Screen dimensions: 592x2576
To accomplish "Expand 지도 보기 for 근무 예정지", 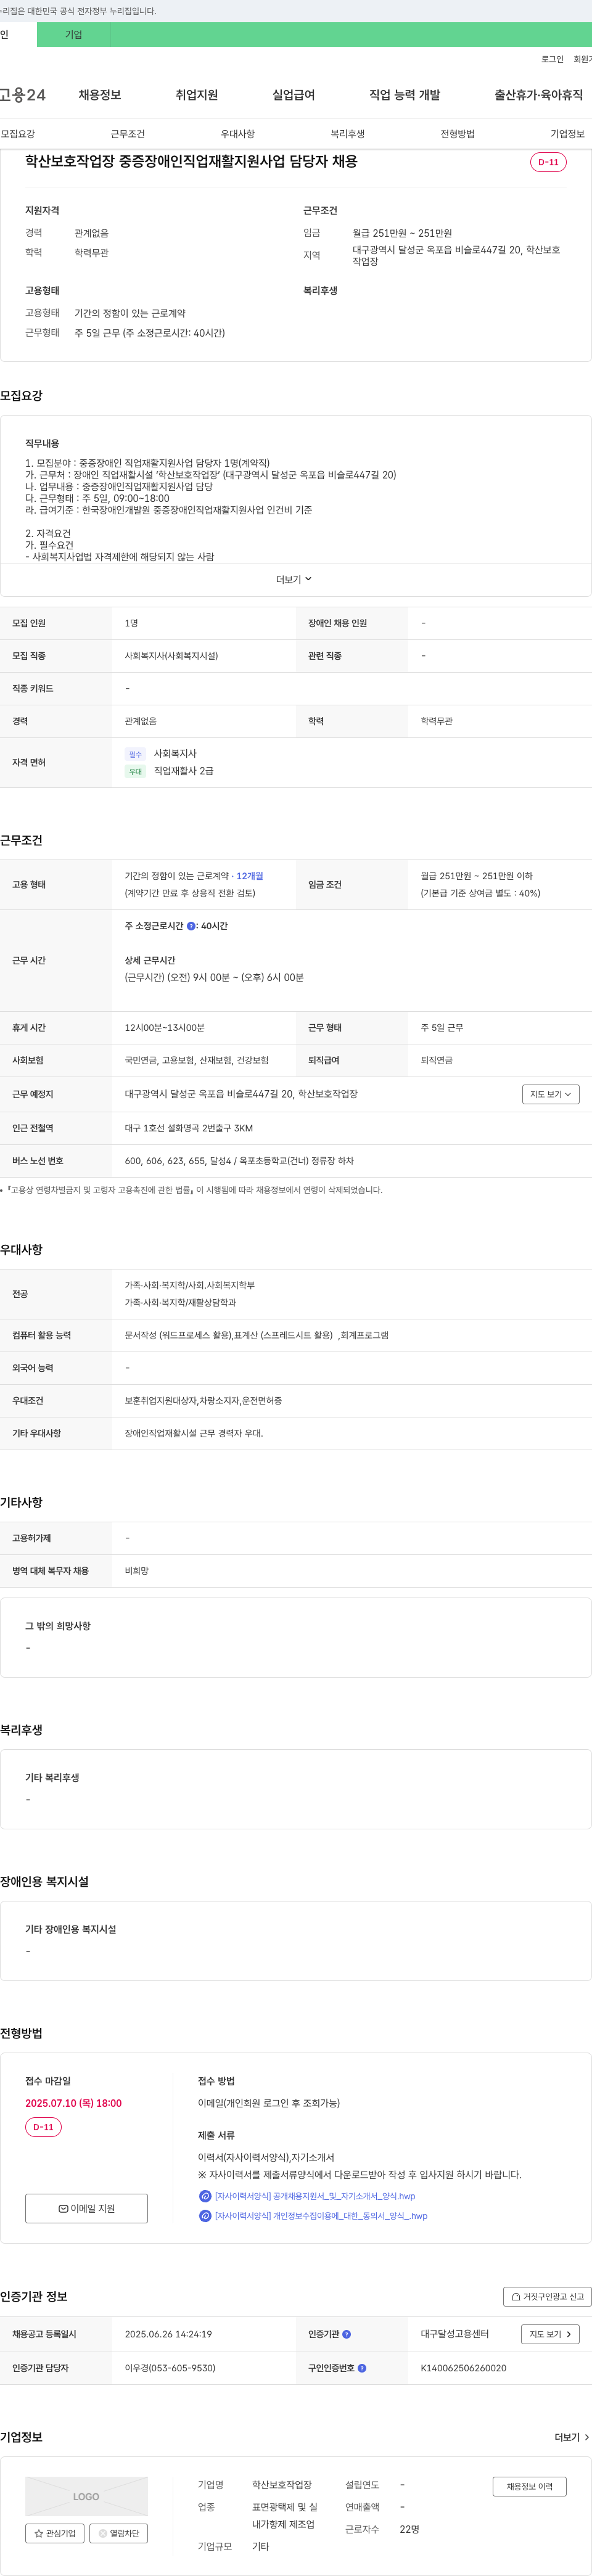I will 551,1094.
